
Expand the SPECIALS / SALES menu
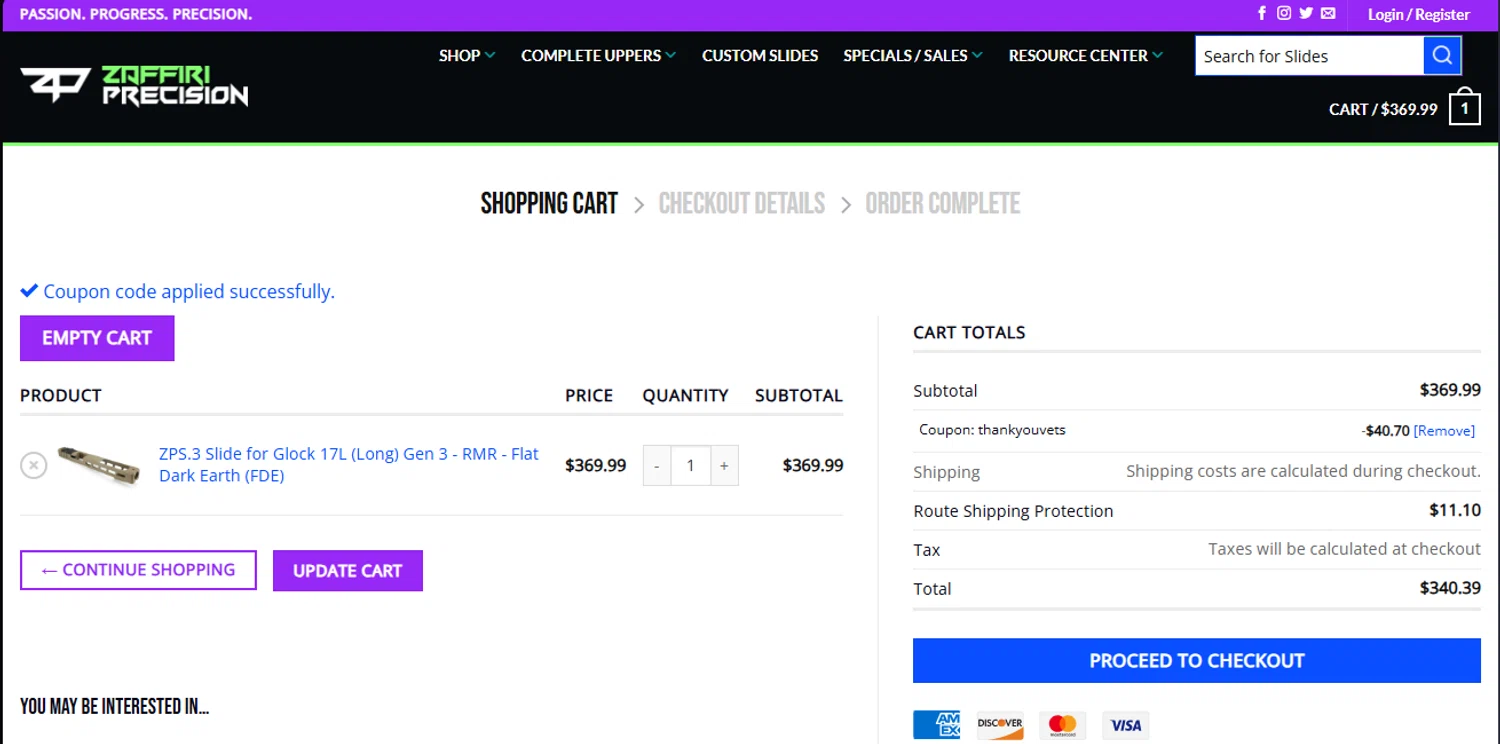[x=913, y=56]
